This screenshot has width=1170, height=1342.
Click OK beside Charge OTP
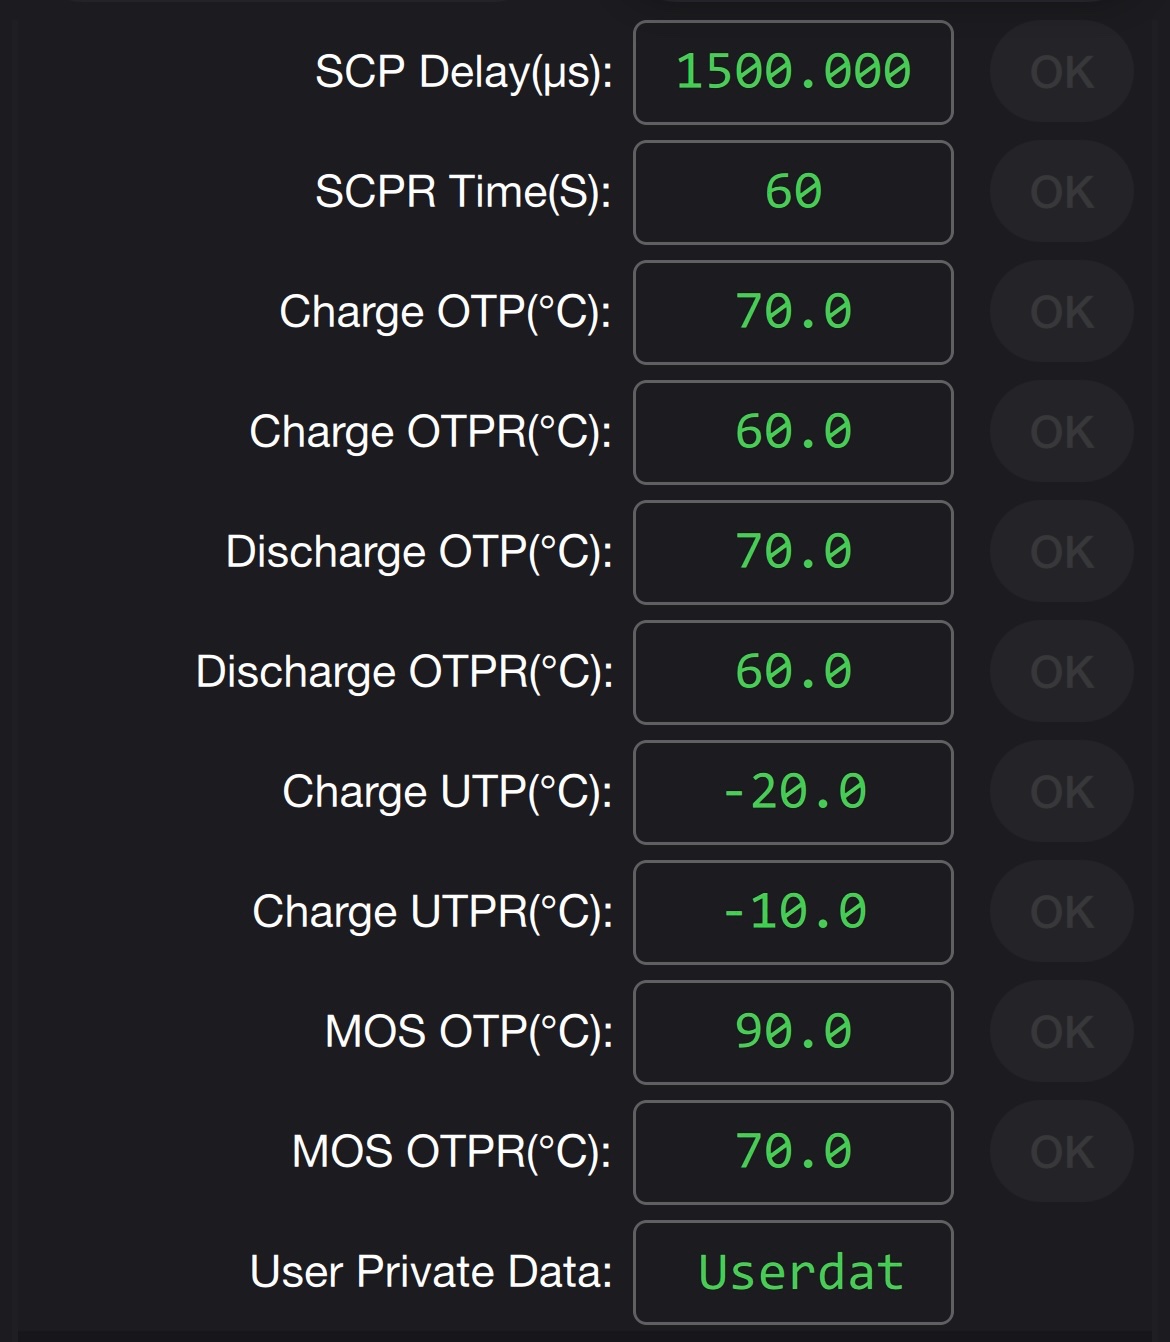click(x=1061, y=313)
